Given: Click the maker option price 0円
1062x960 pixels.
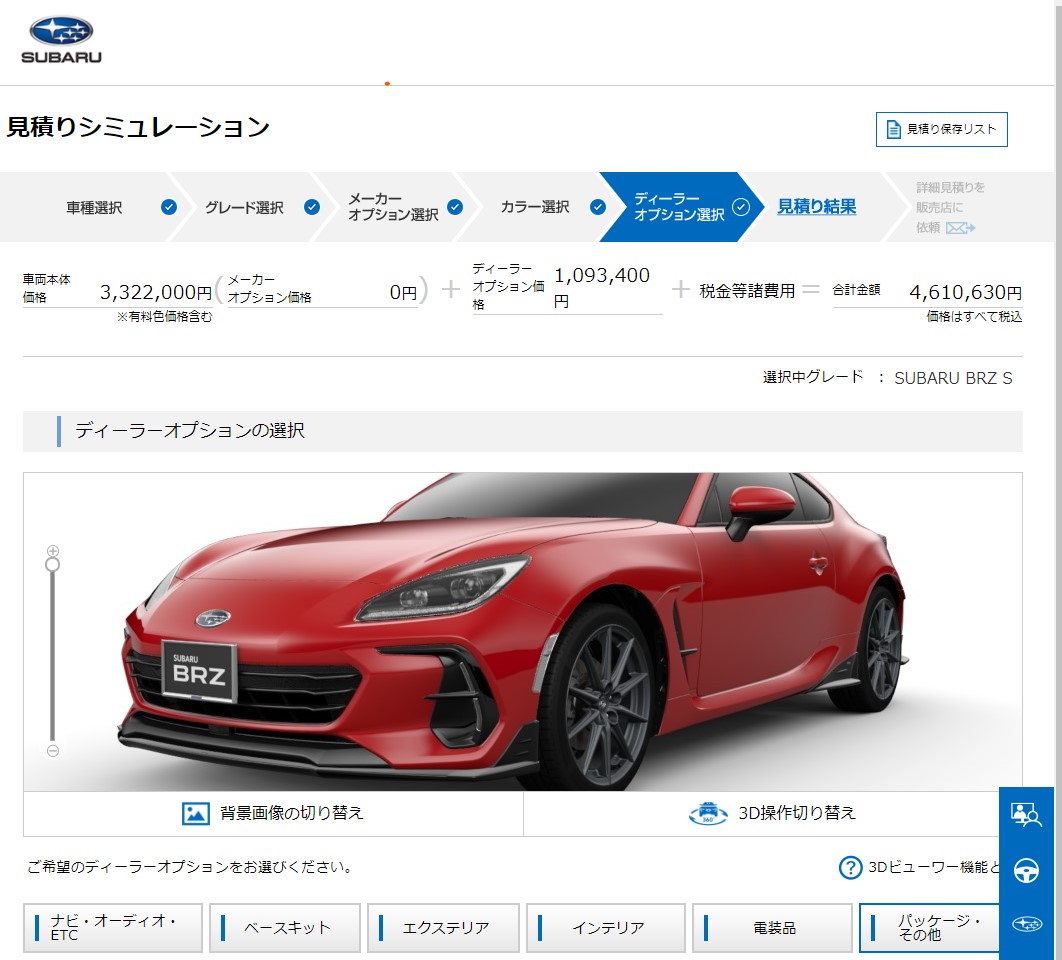Looking at the screenshot, I should [403, 292].
